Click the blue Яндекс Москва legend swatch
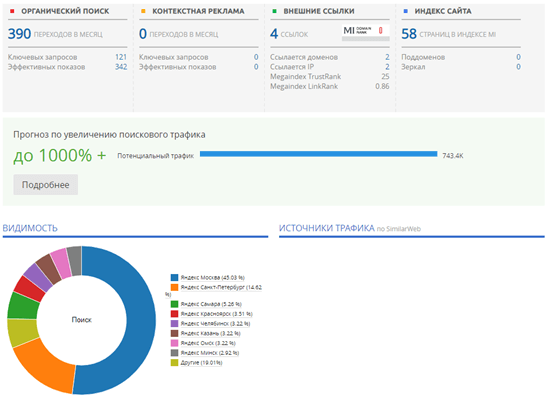Screen dimensions: 549x397 (174, 278)
